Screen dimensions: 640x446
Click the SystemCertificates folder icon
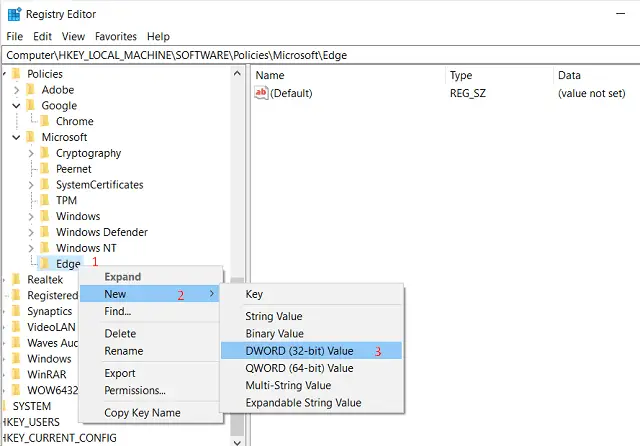click(45, 184)
